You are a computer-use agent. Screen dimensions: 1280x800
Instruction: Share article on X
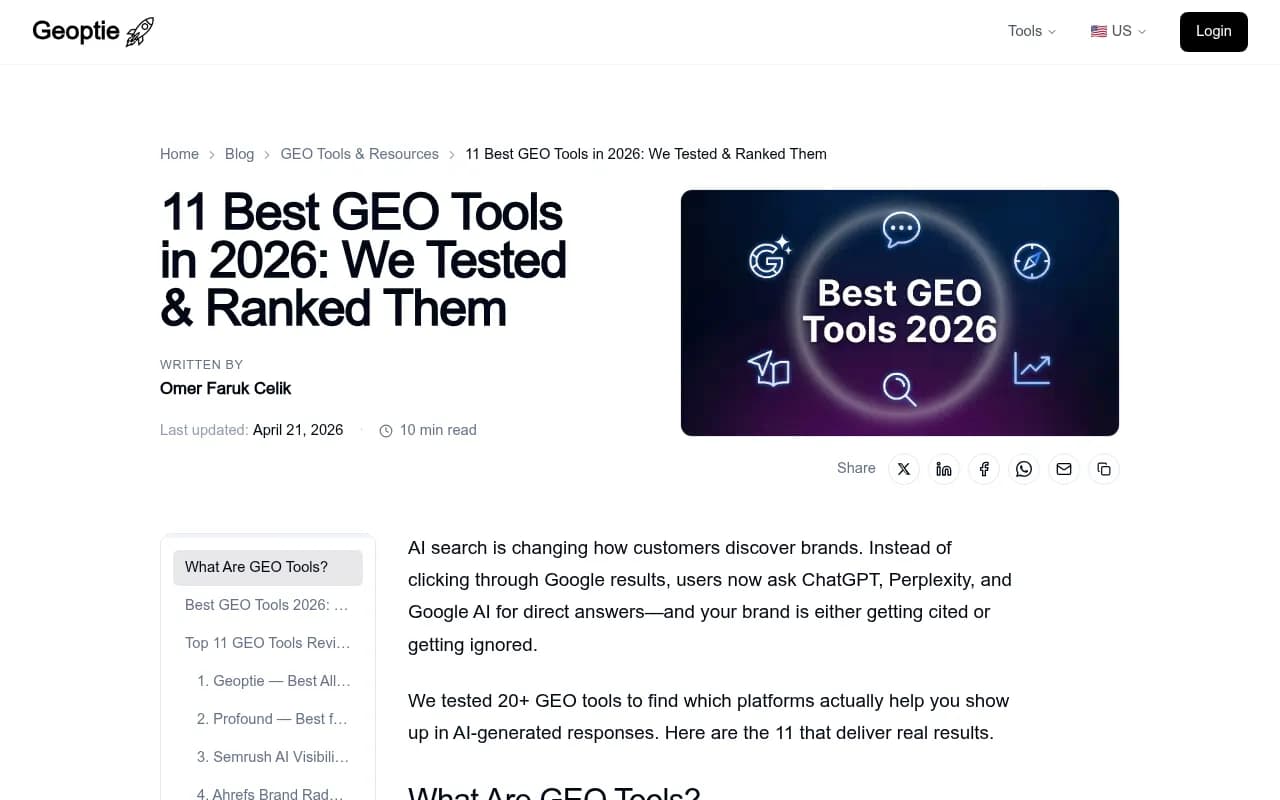[x=904, y=469]
